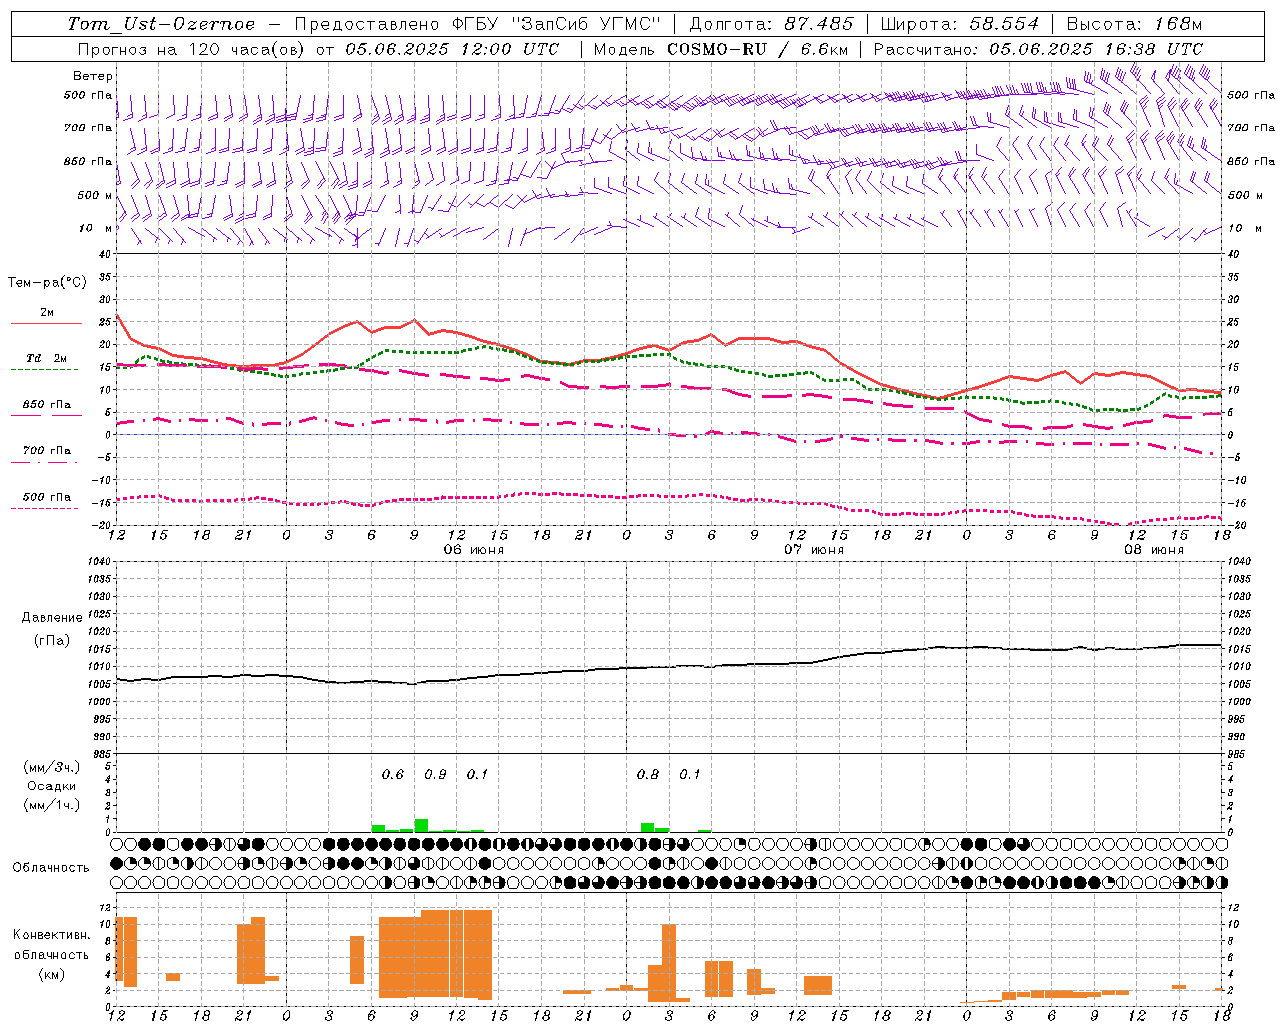Click the Облачность cloud cover label
This screenshot has height=1024, width=1280.
coord(51,868)
